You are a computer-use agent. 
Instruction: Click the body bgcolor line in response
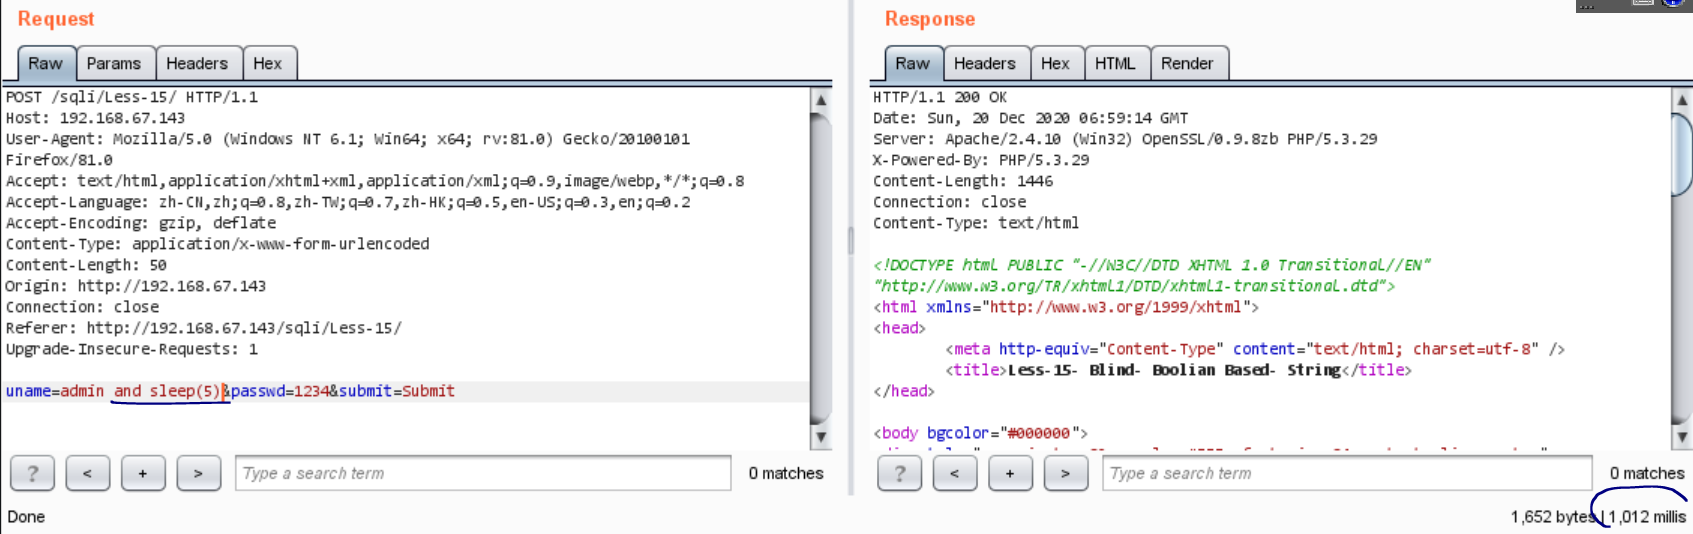(x=980, y=433)
